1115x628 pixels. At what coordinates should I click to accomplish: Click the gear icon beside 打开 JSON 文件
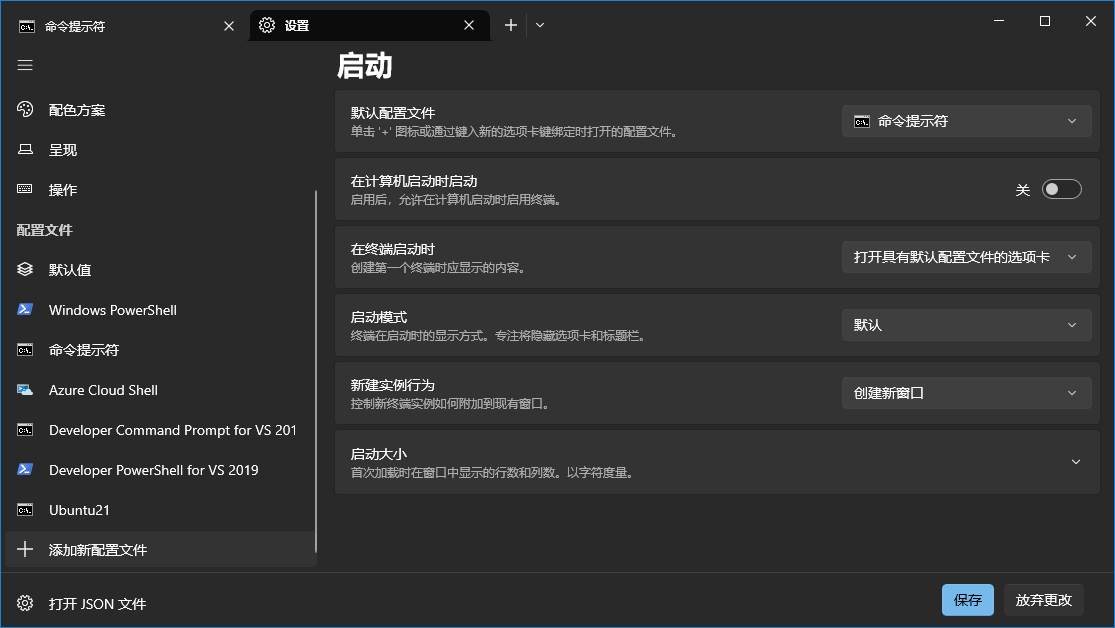[x=25, y=603]
